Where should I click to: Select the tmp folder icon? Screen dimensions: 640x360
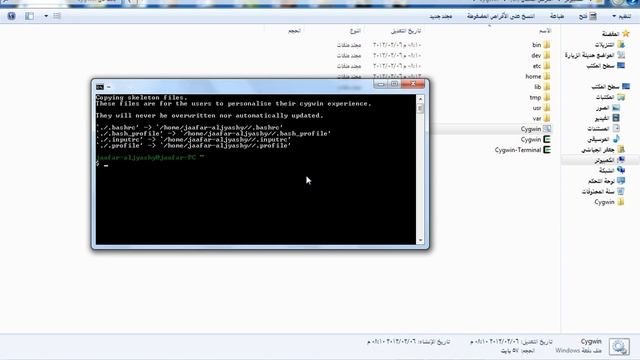pyautogui.click(x=547, y=98)
